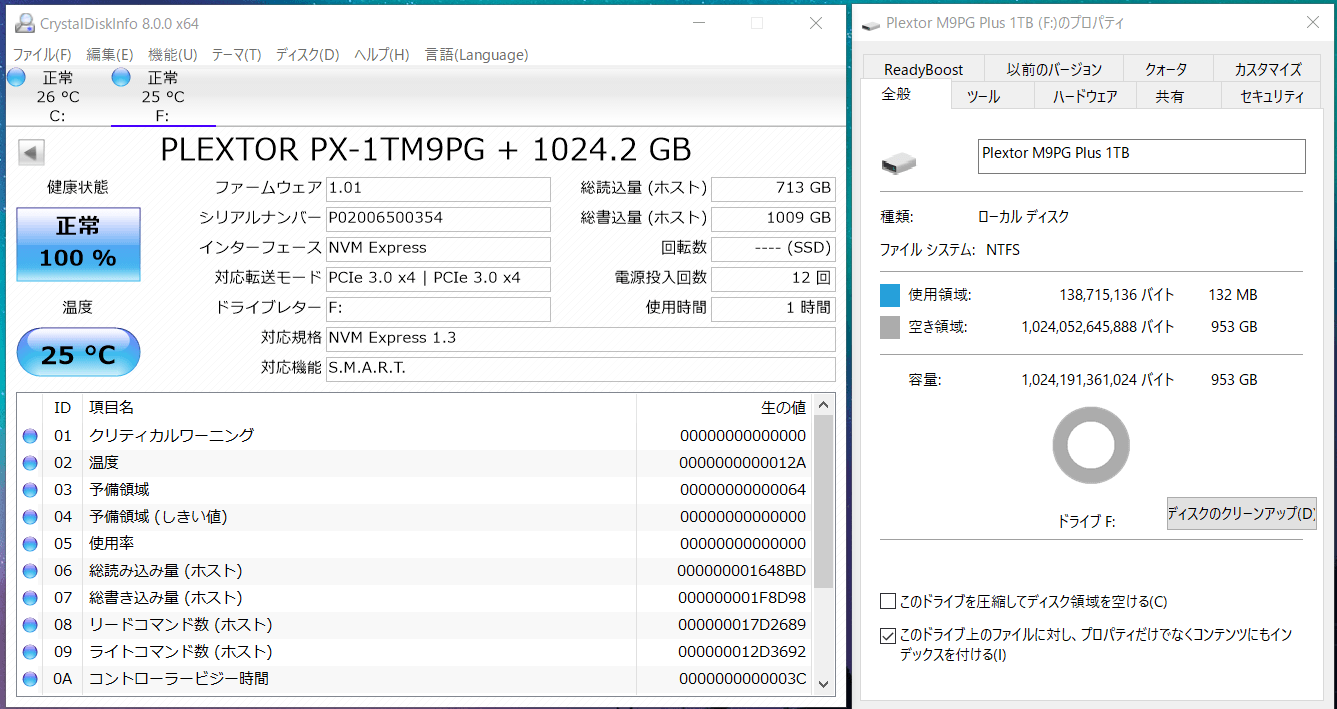Select drive C: status orb icon
The width and height of the screenshot is (1337, 709).
[x=17, y=77]
